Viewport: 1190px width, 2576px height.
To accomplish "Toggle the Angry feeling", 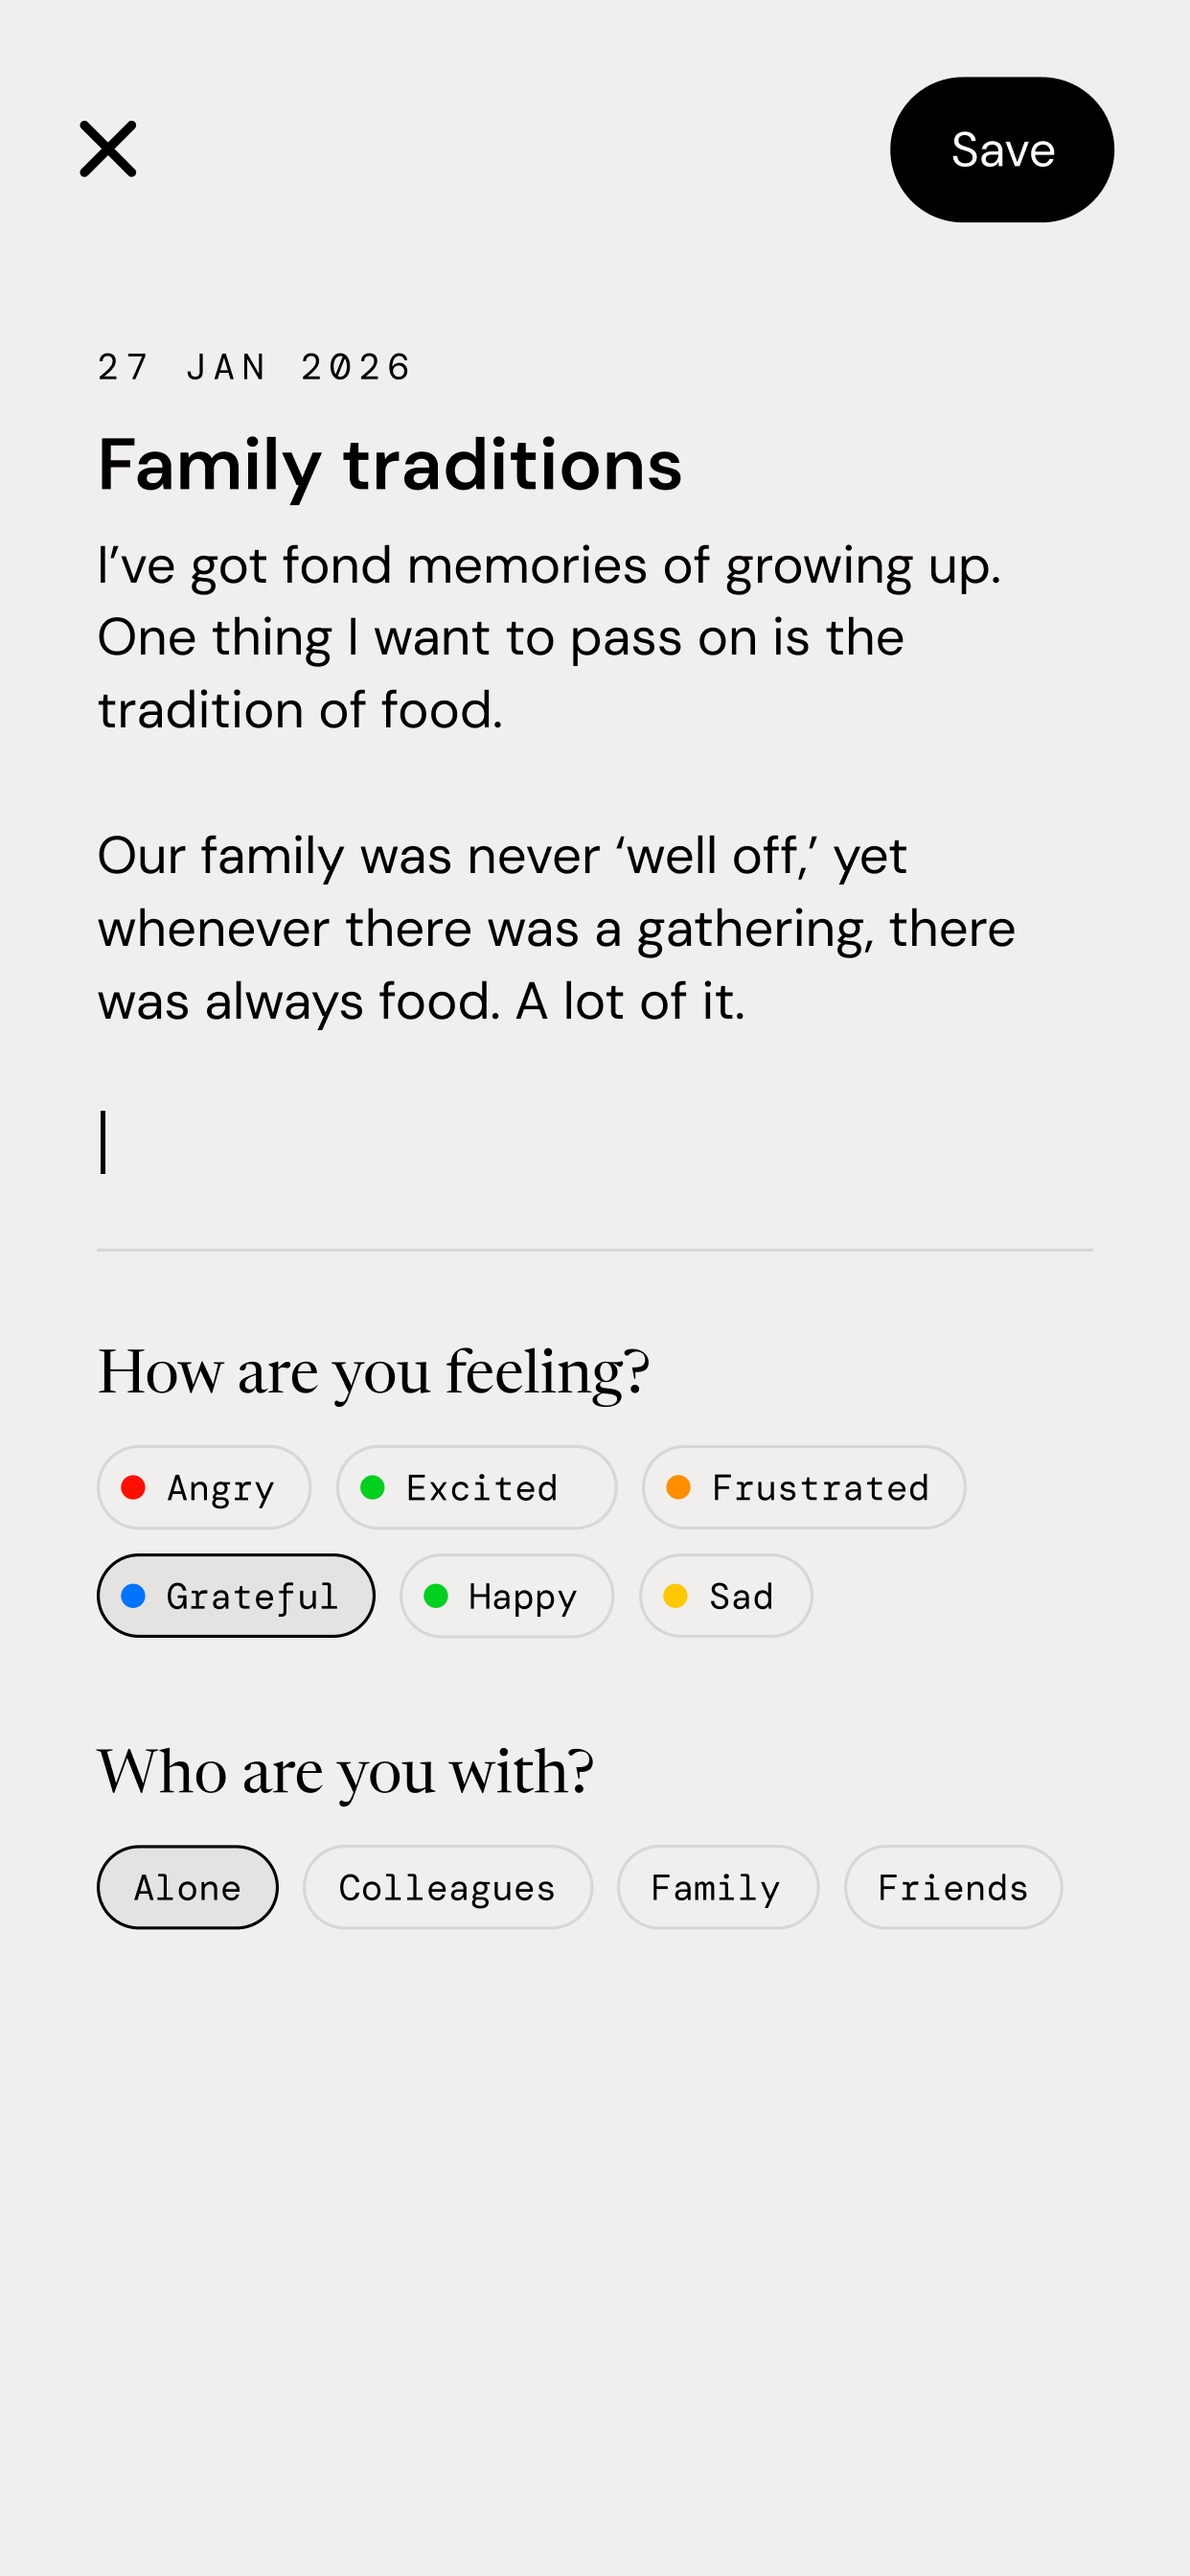I will [x=204, y=1487].
